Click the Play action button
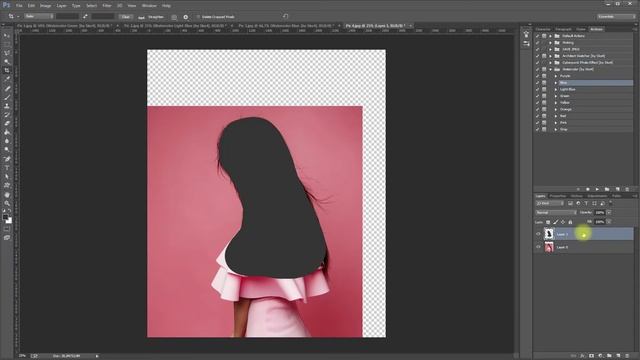This screenshot has width=640, height=360. pos(597,189)
